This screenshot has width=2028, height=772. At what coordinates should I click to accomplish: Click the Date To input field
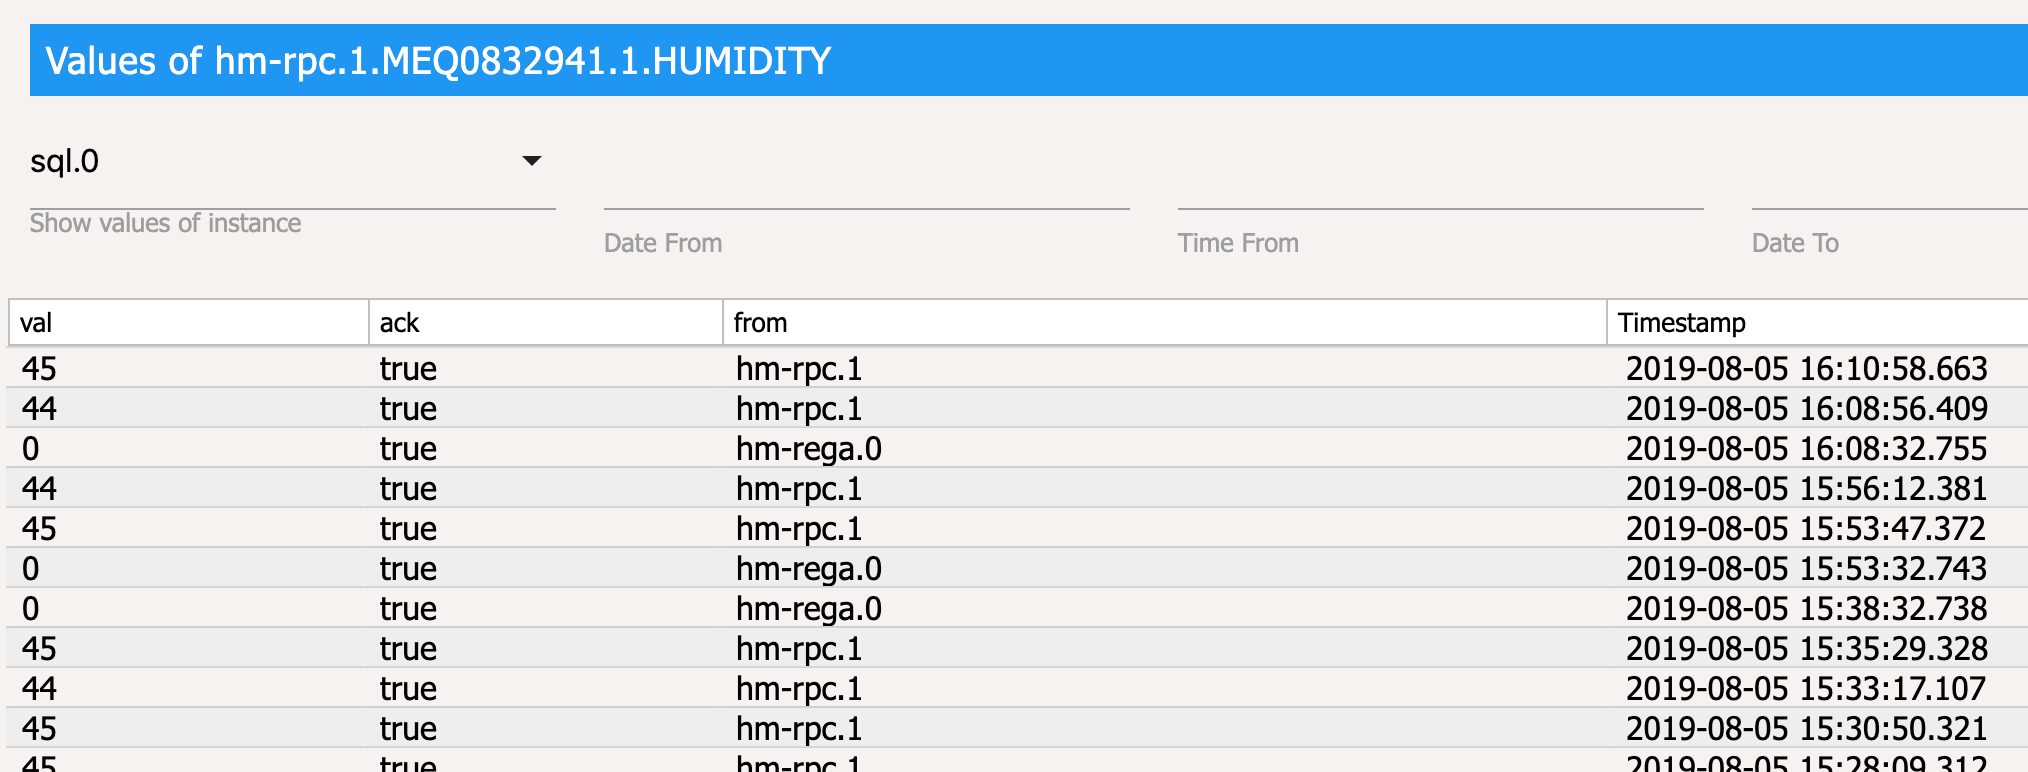click(1888, 186)
